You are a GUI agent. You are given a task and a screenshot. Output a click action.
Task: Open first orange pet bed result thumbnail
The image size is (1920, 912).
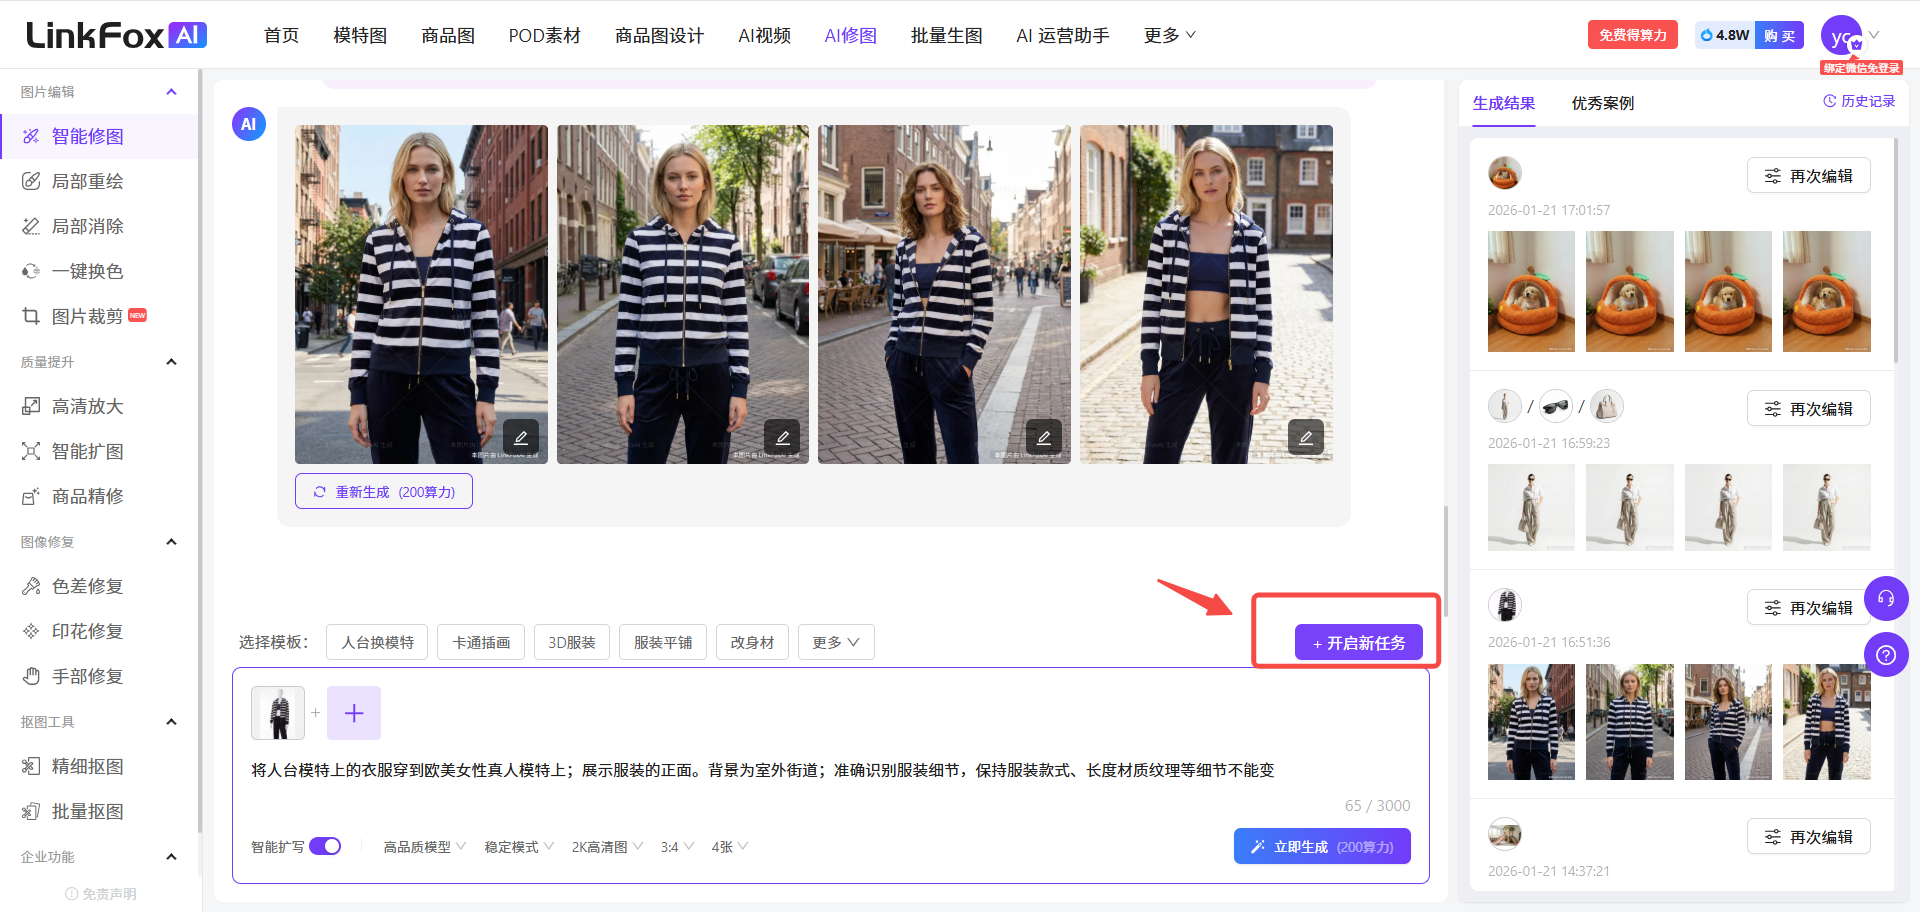(x=1531, y=291)
